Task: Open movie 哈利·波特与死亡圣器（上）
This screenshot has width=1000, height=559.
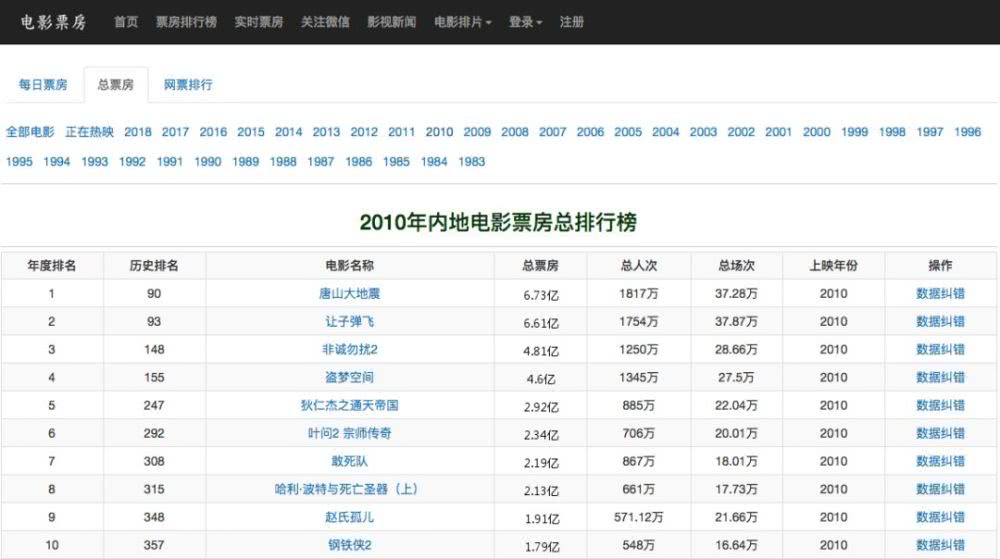Action: point(346,489)
